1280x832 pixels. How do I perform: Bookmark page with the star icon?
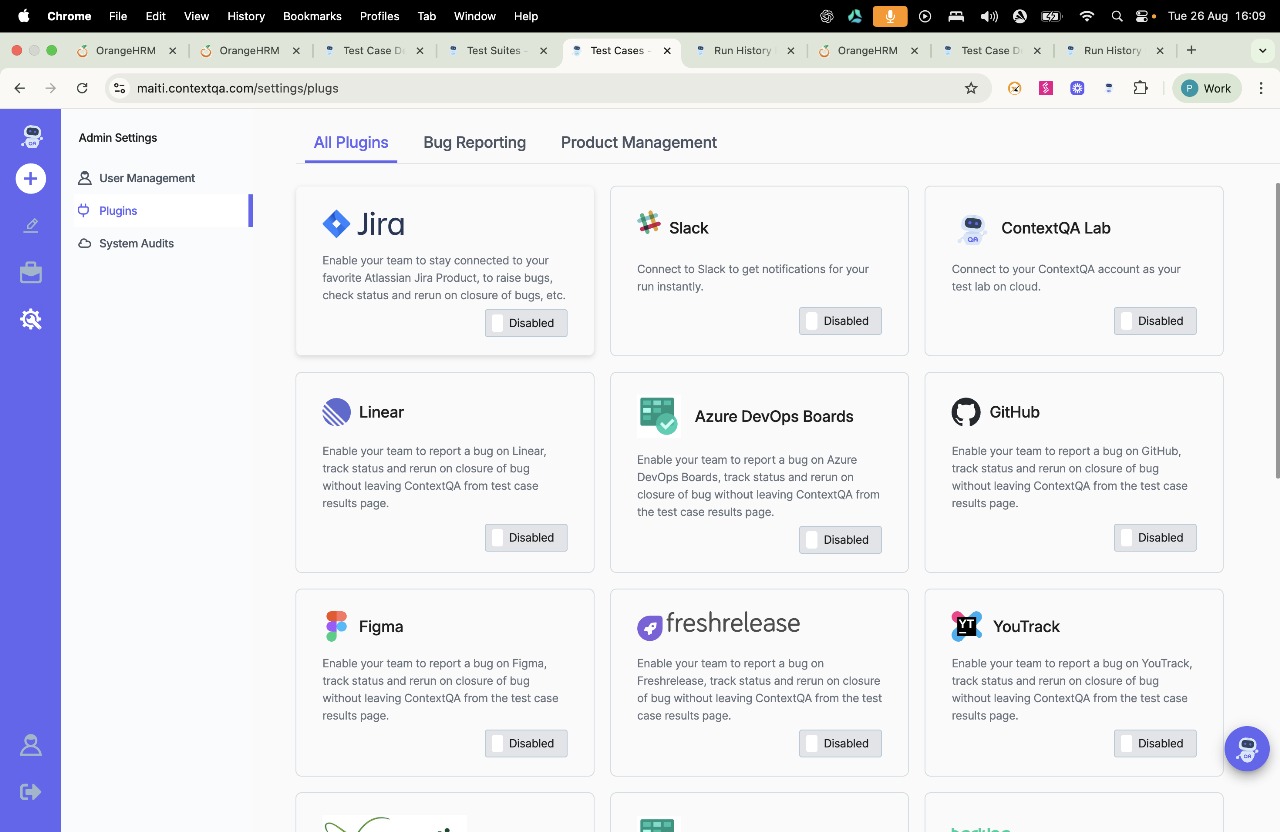pyautogui.click(x=971, y=88)
